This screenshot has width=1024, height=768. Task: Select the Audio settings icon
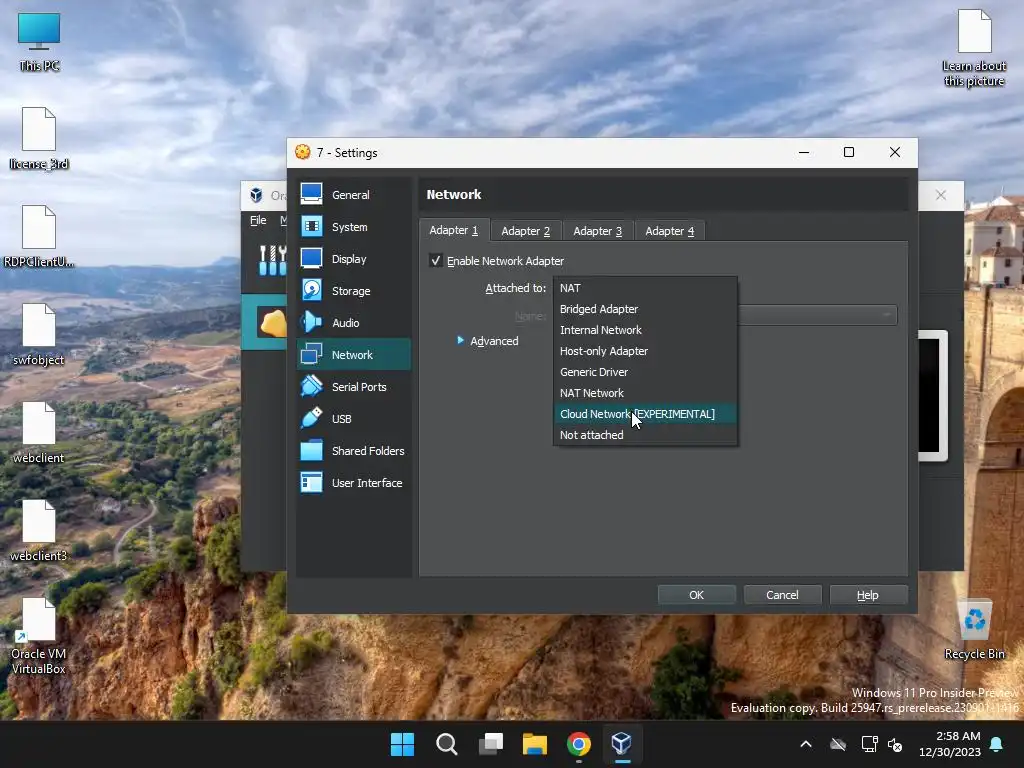click(312, 322)
